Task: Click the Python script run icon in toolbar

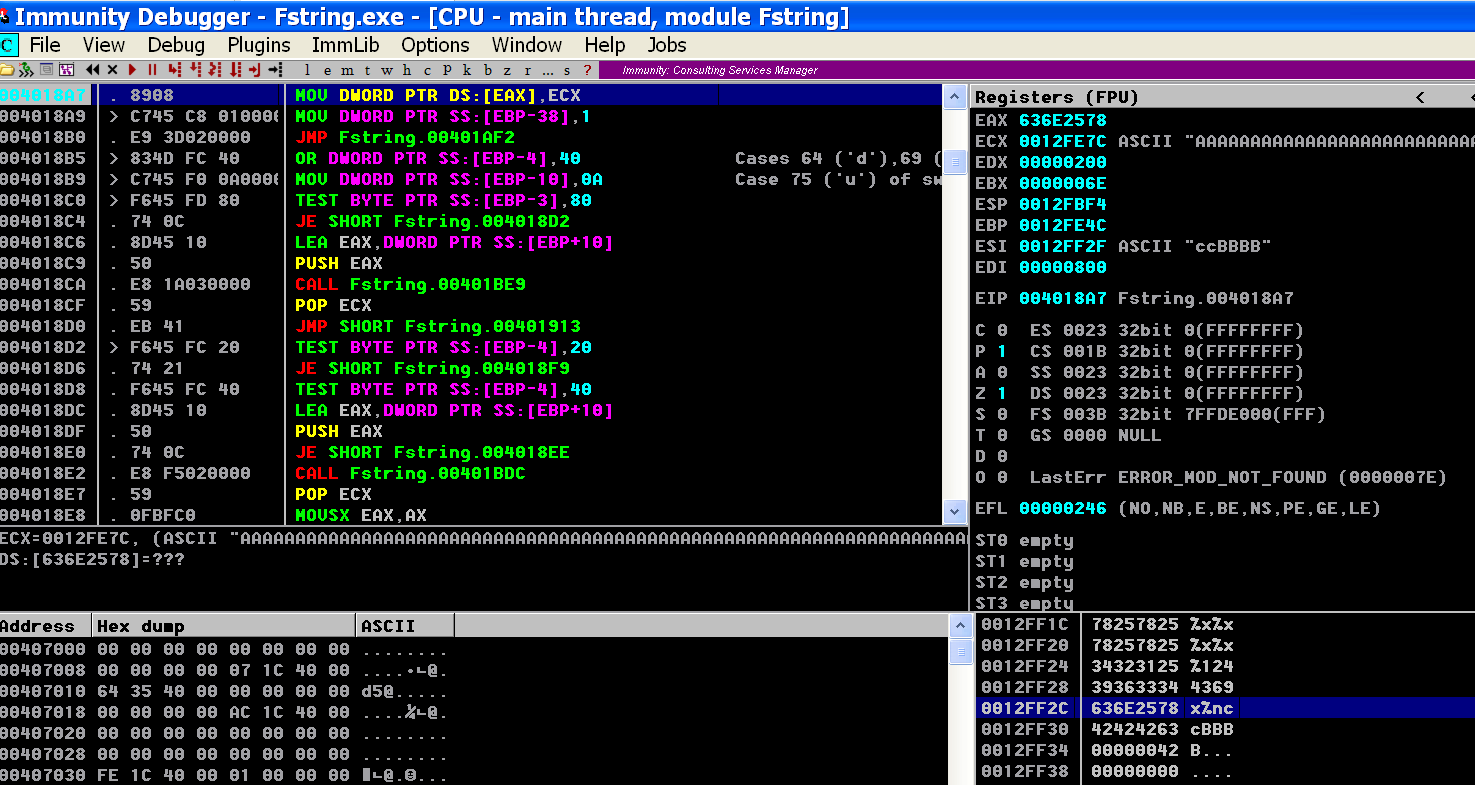Action: coord(26,70)
